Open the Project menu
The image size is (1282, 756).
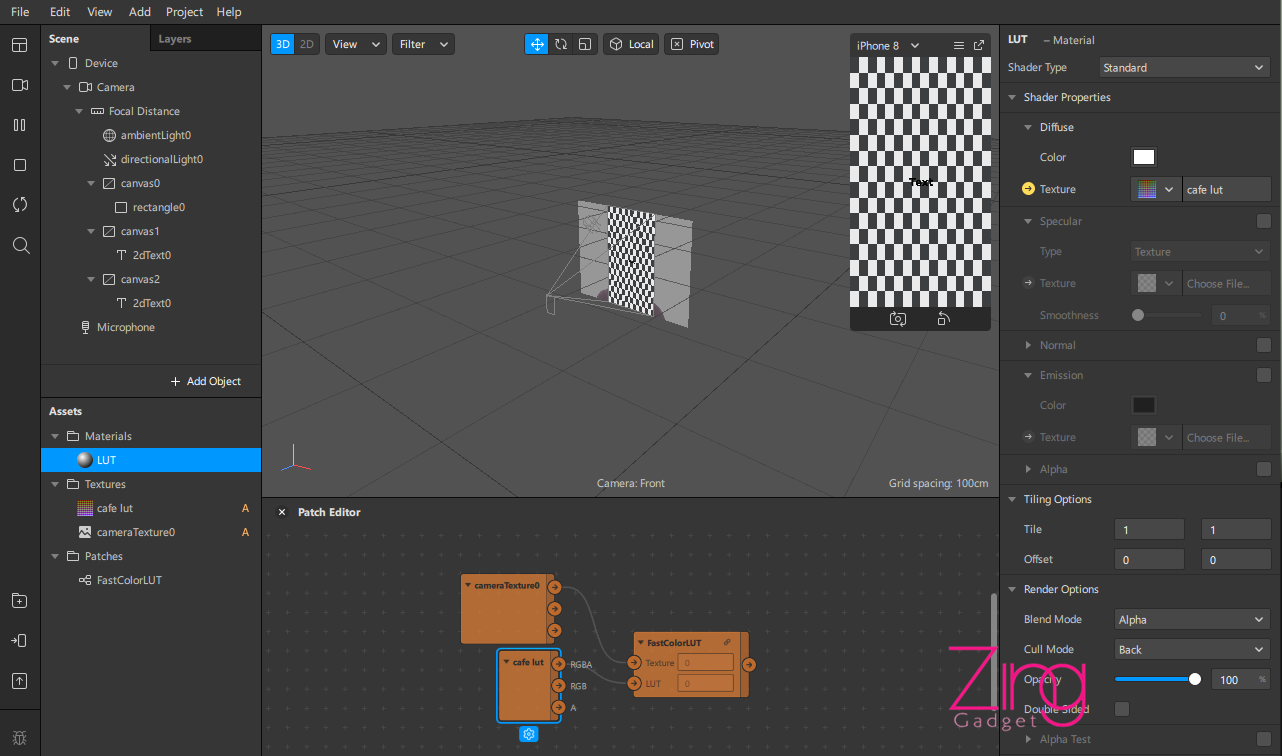tap(184, 12)
